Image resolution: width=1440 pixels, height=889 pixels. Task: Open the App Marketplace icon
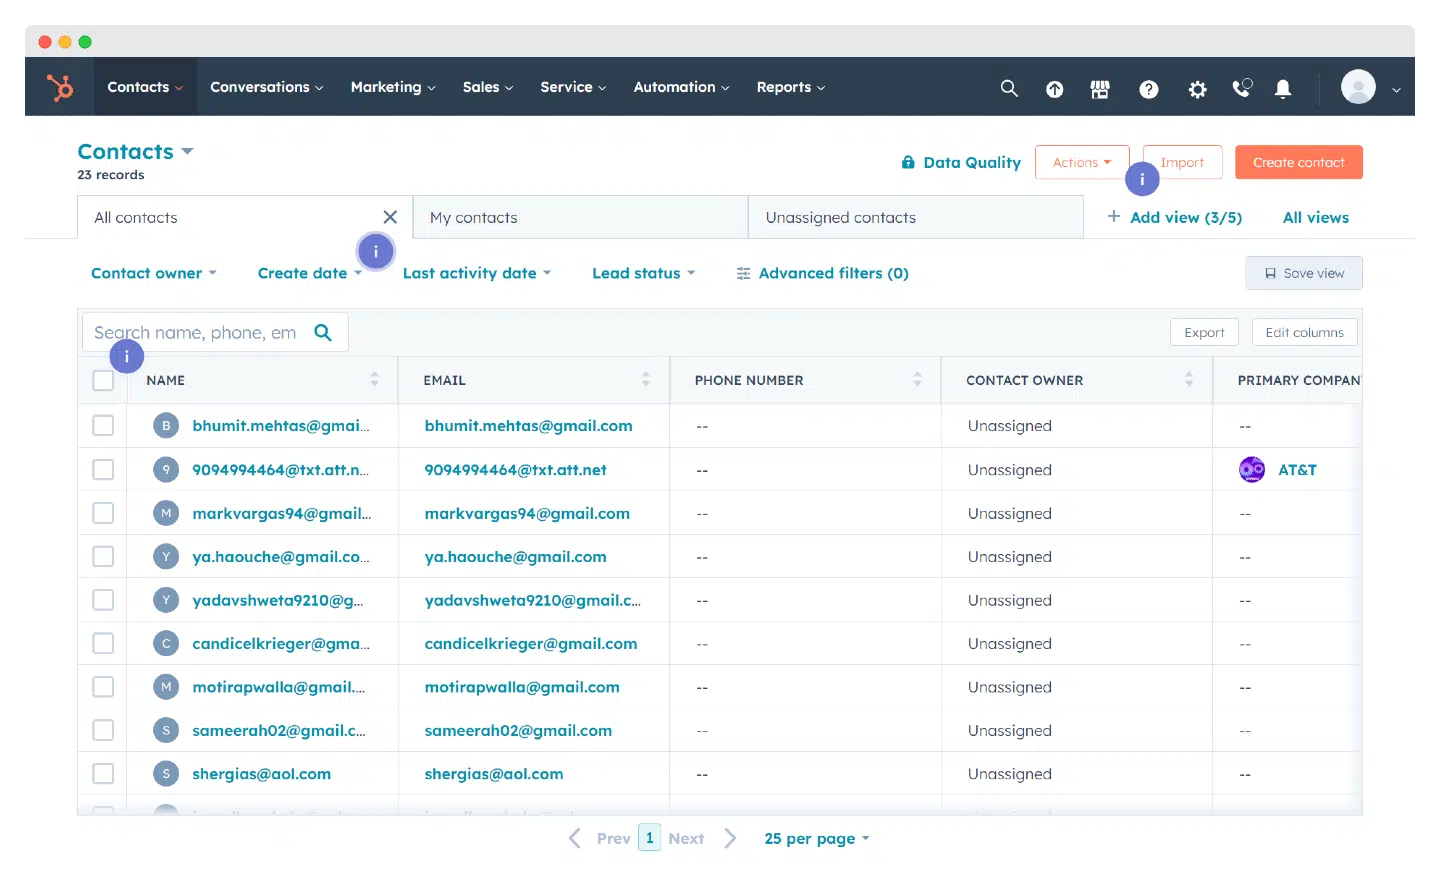click(1100, 88)
